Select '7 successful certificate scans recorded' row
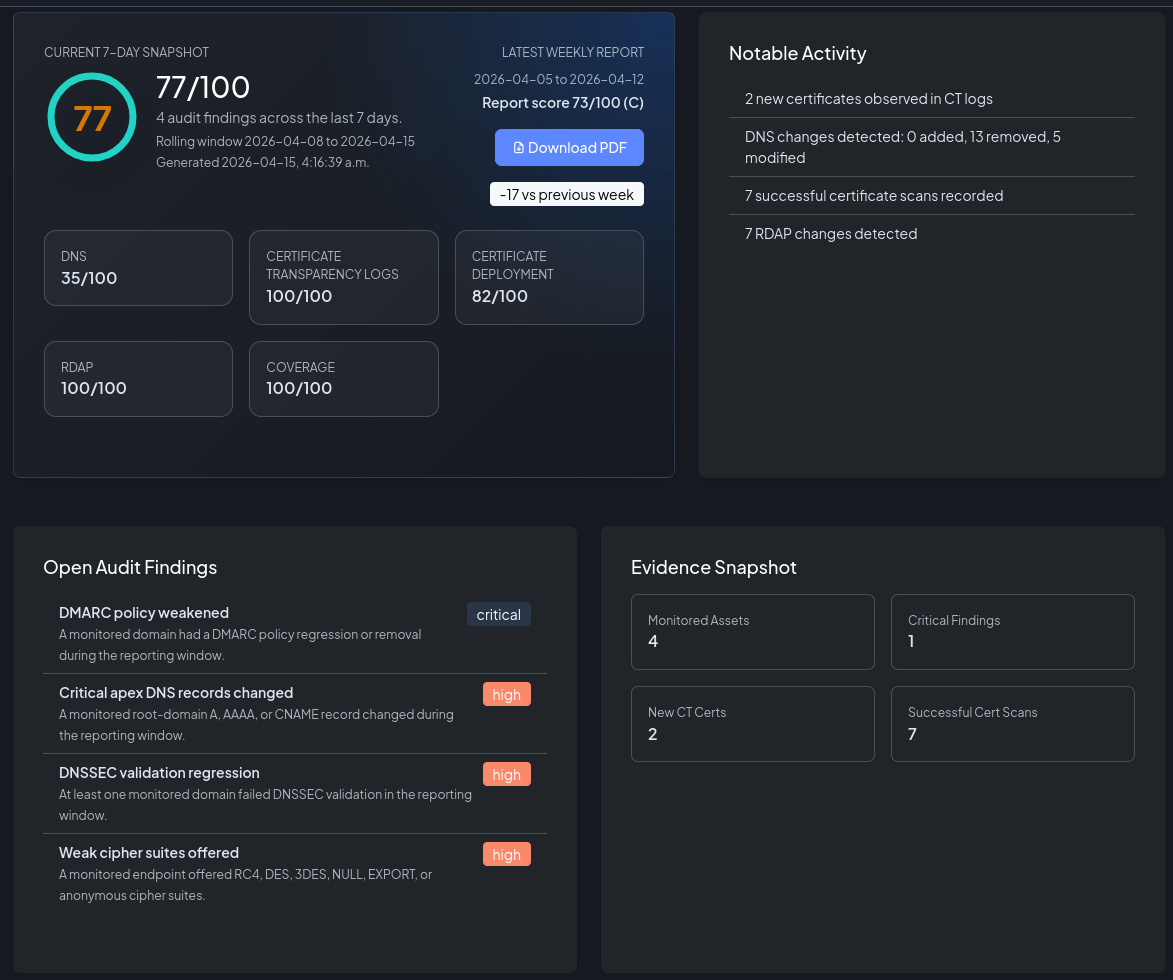The image size is (1173, 980). click(x=931, y=196)
